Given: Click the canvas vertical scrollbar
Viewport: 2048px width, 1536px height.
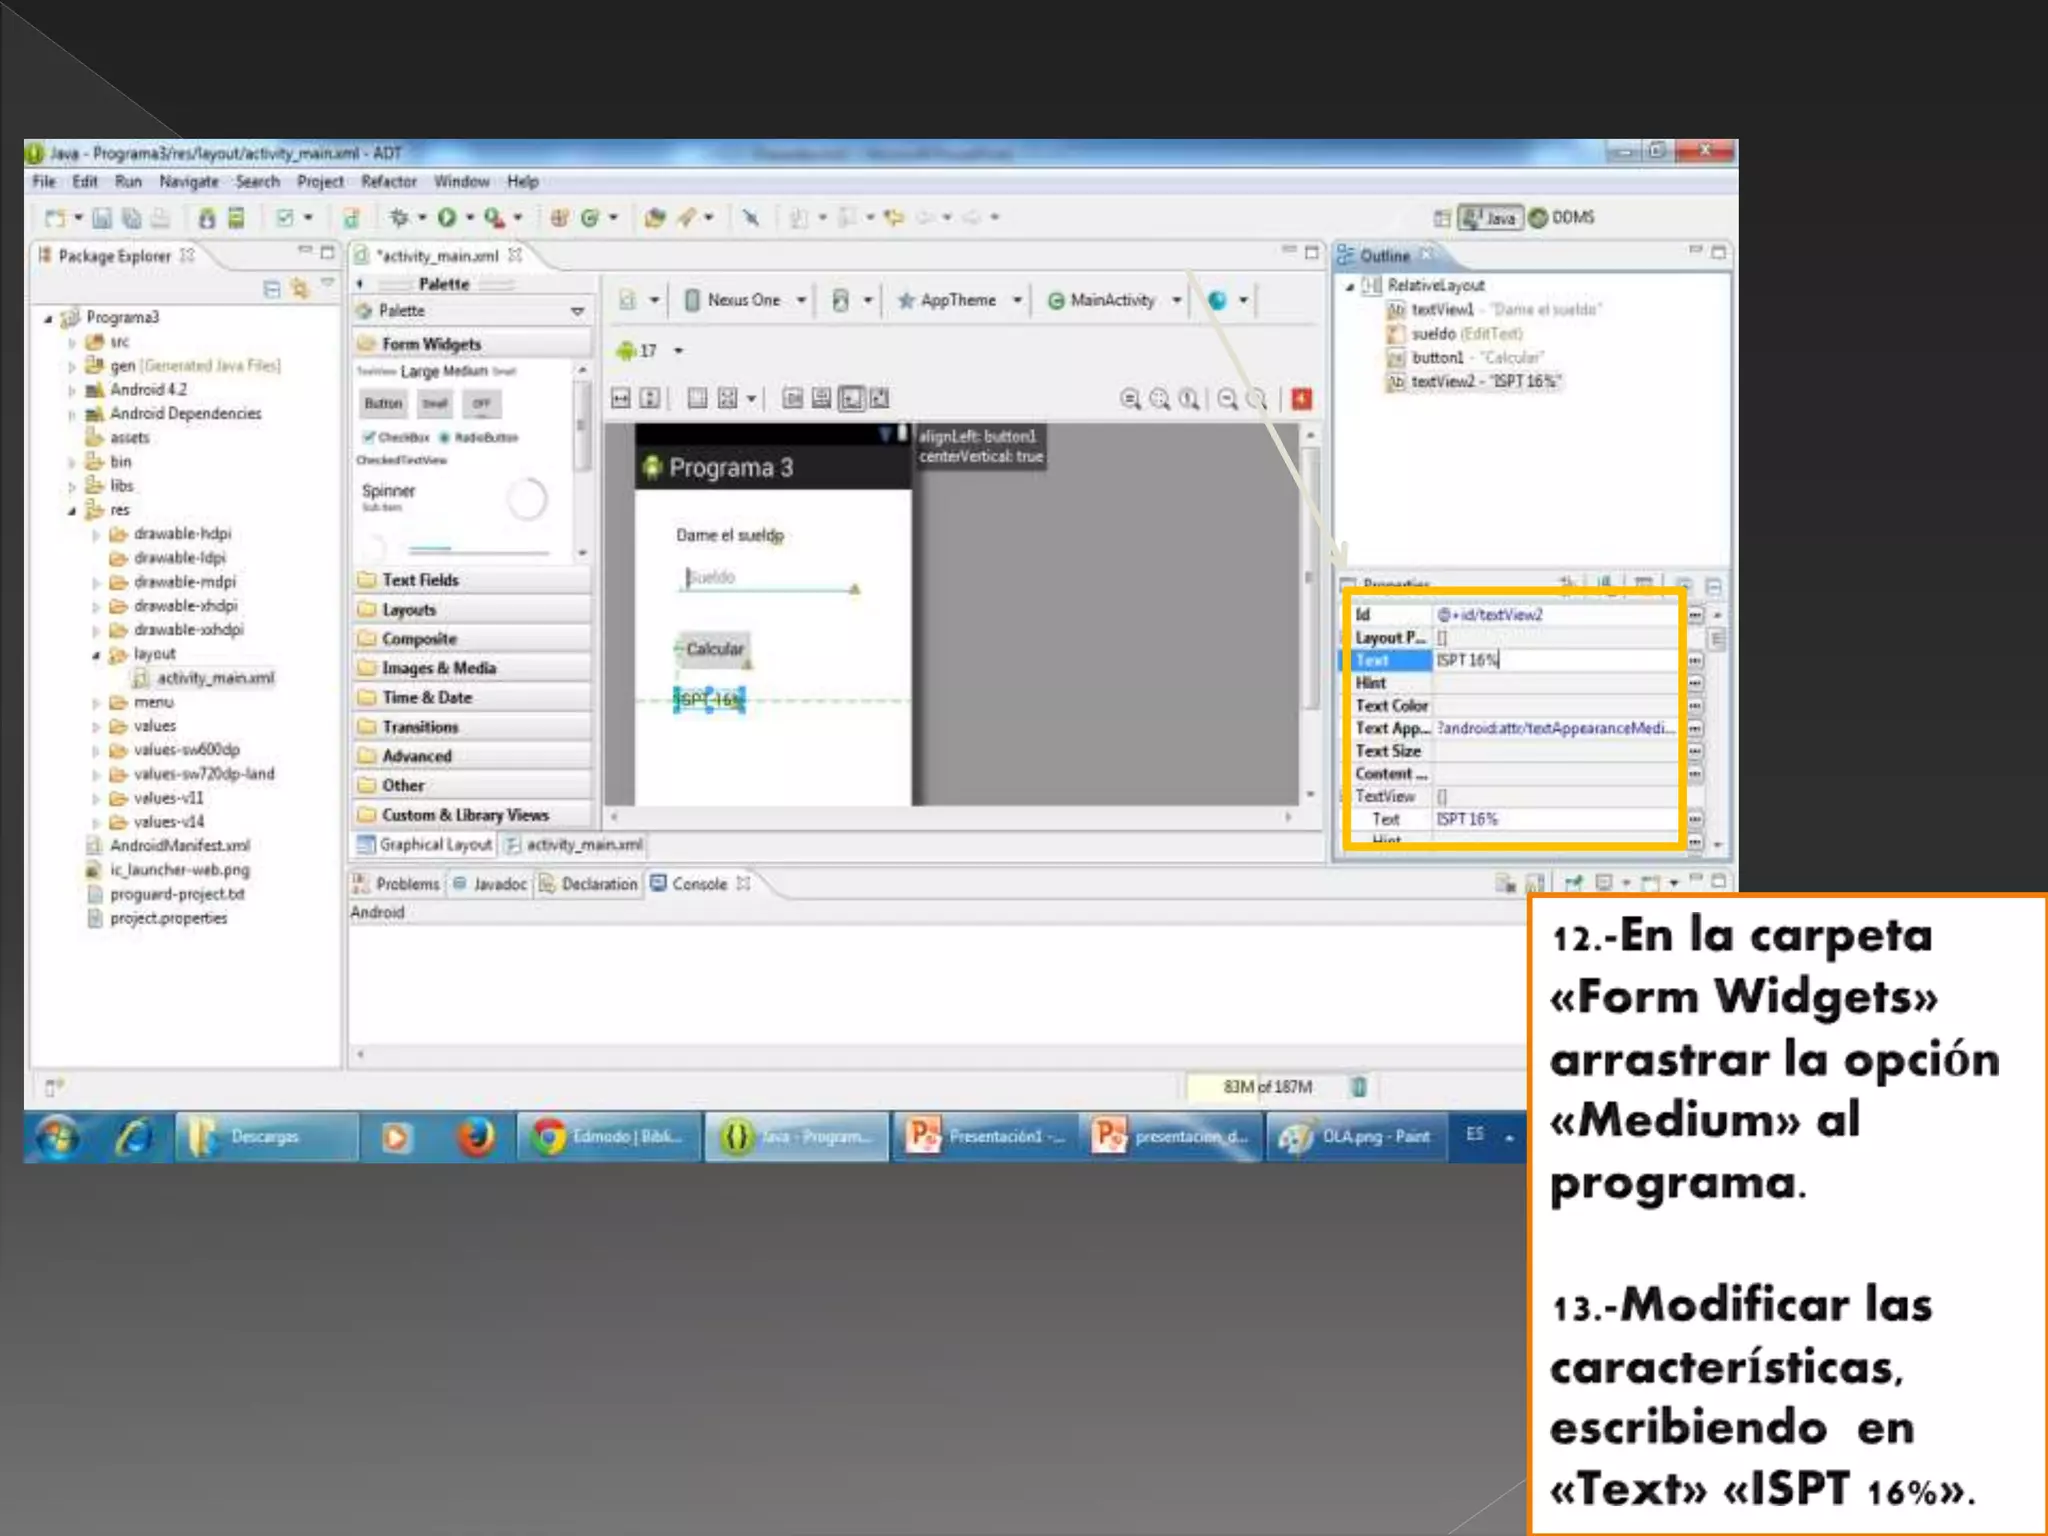Looking at the screenshot, I should point(1310,580).
